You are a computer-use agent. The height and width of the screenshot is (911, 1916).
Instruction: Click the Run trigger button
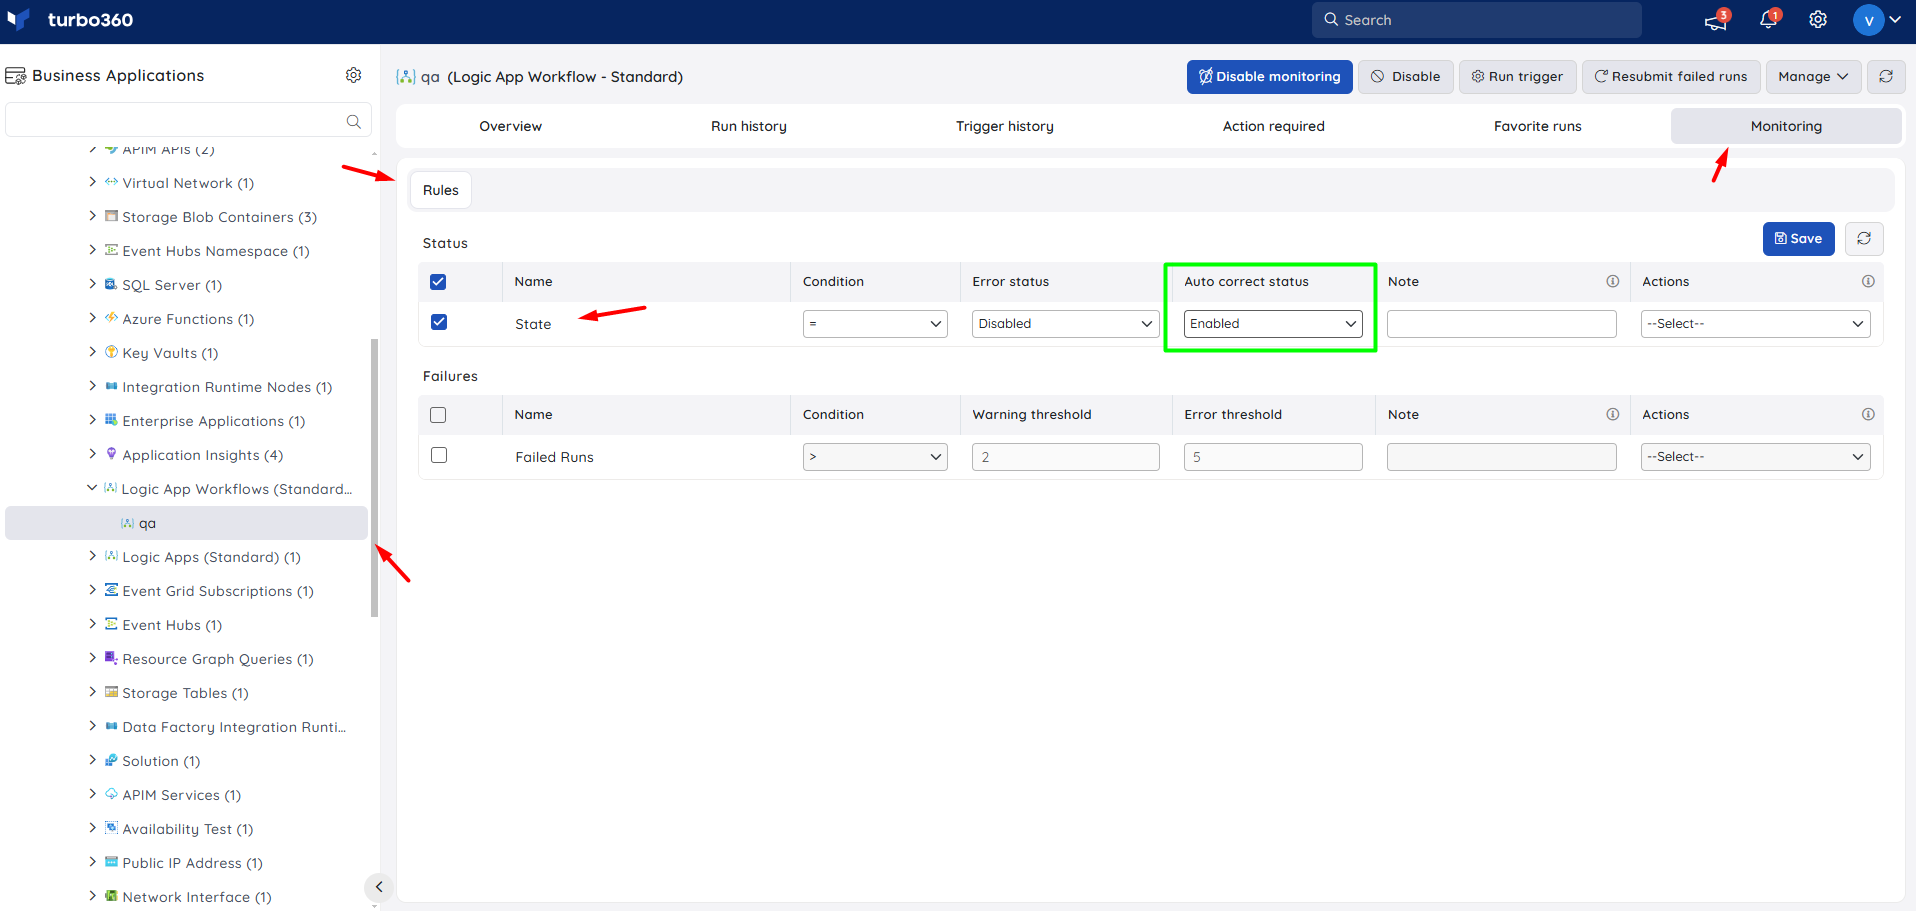click(x=1518, y=77)
